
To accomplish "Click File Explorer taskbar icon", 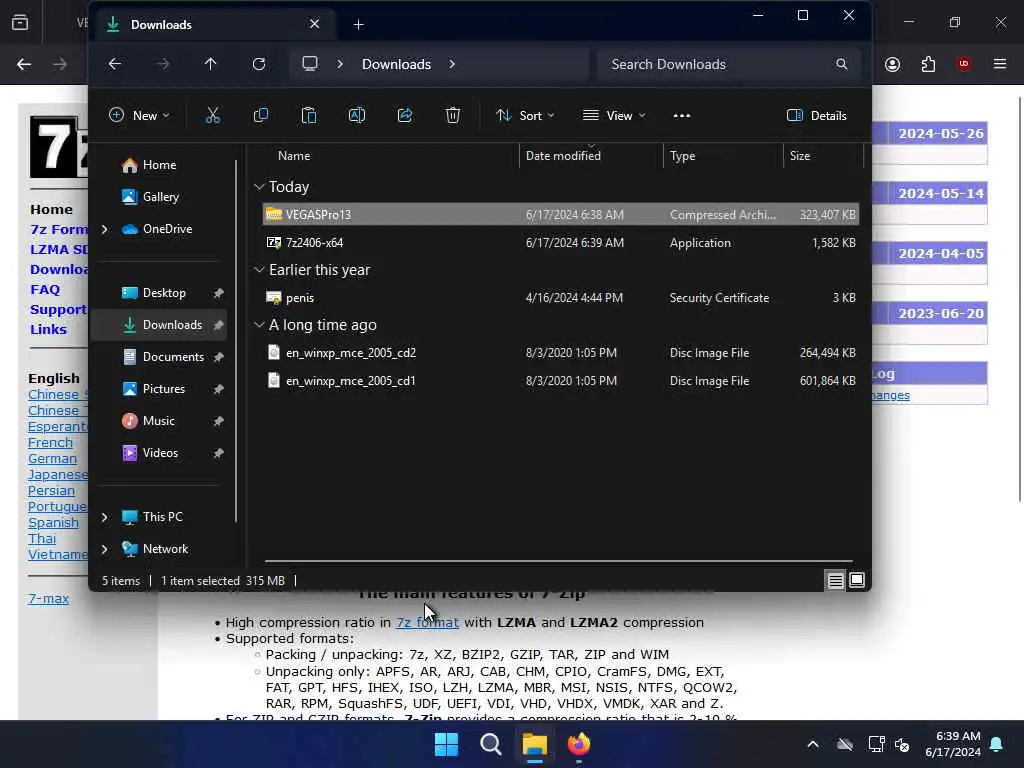I will tap(534, 744).
